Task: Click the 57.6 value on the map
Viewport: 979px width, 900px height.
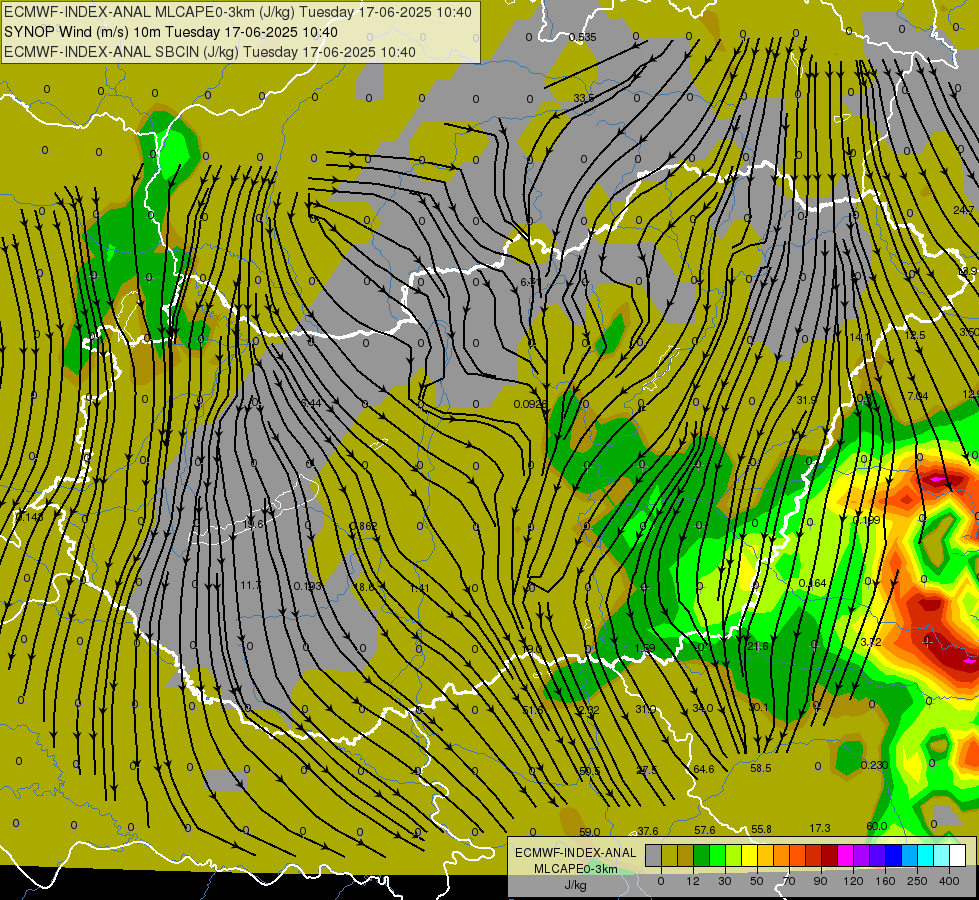Action: 704,831
